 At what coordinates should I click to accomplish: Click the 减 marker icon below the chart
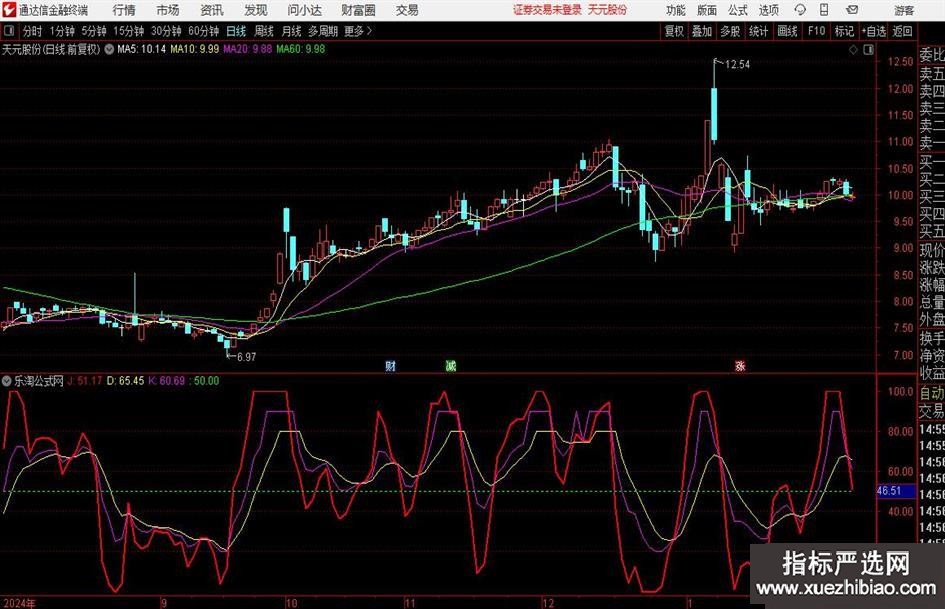coord(451,365)
